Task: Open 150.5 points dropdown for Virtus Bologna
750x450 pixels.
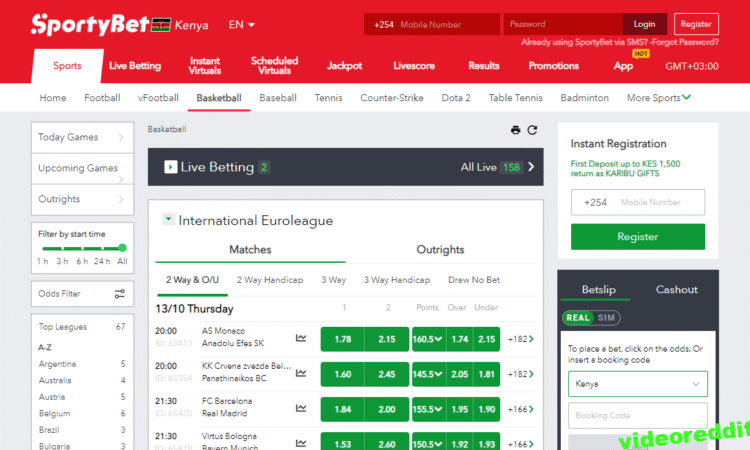Action: (427, 442)
